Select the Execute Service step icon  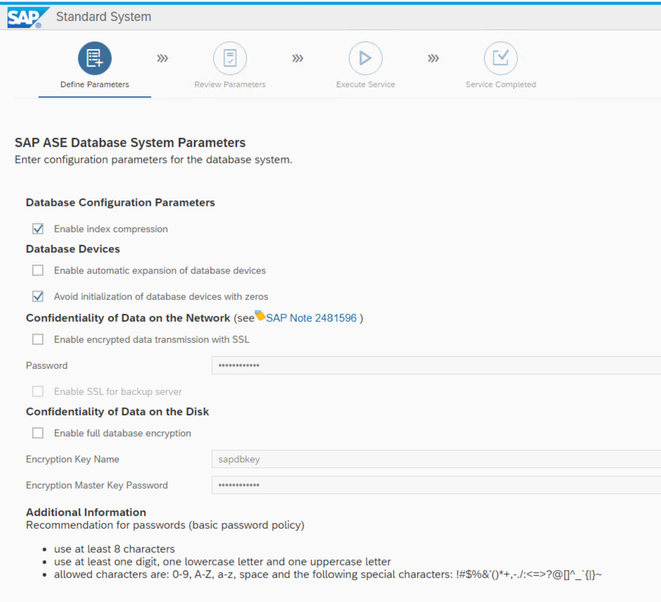coord(365,58)
